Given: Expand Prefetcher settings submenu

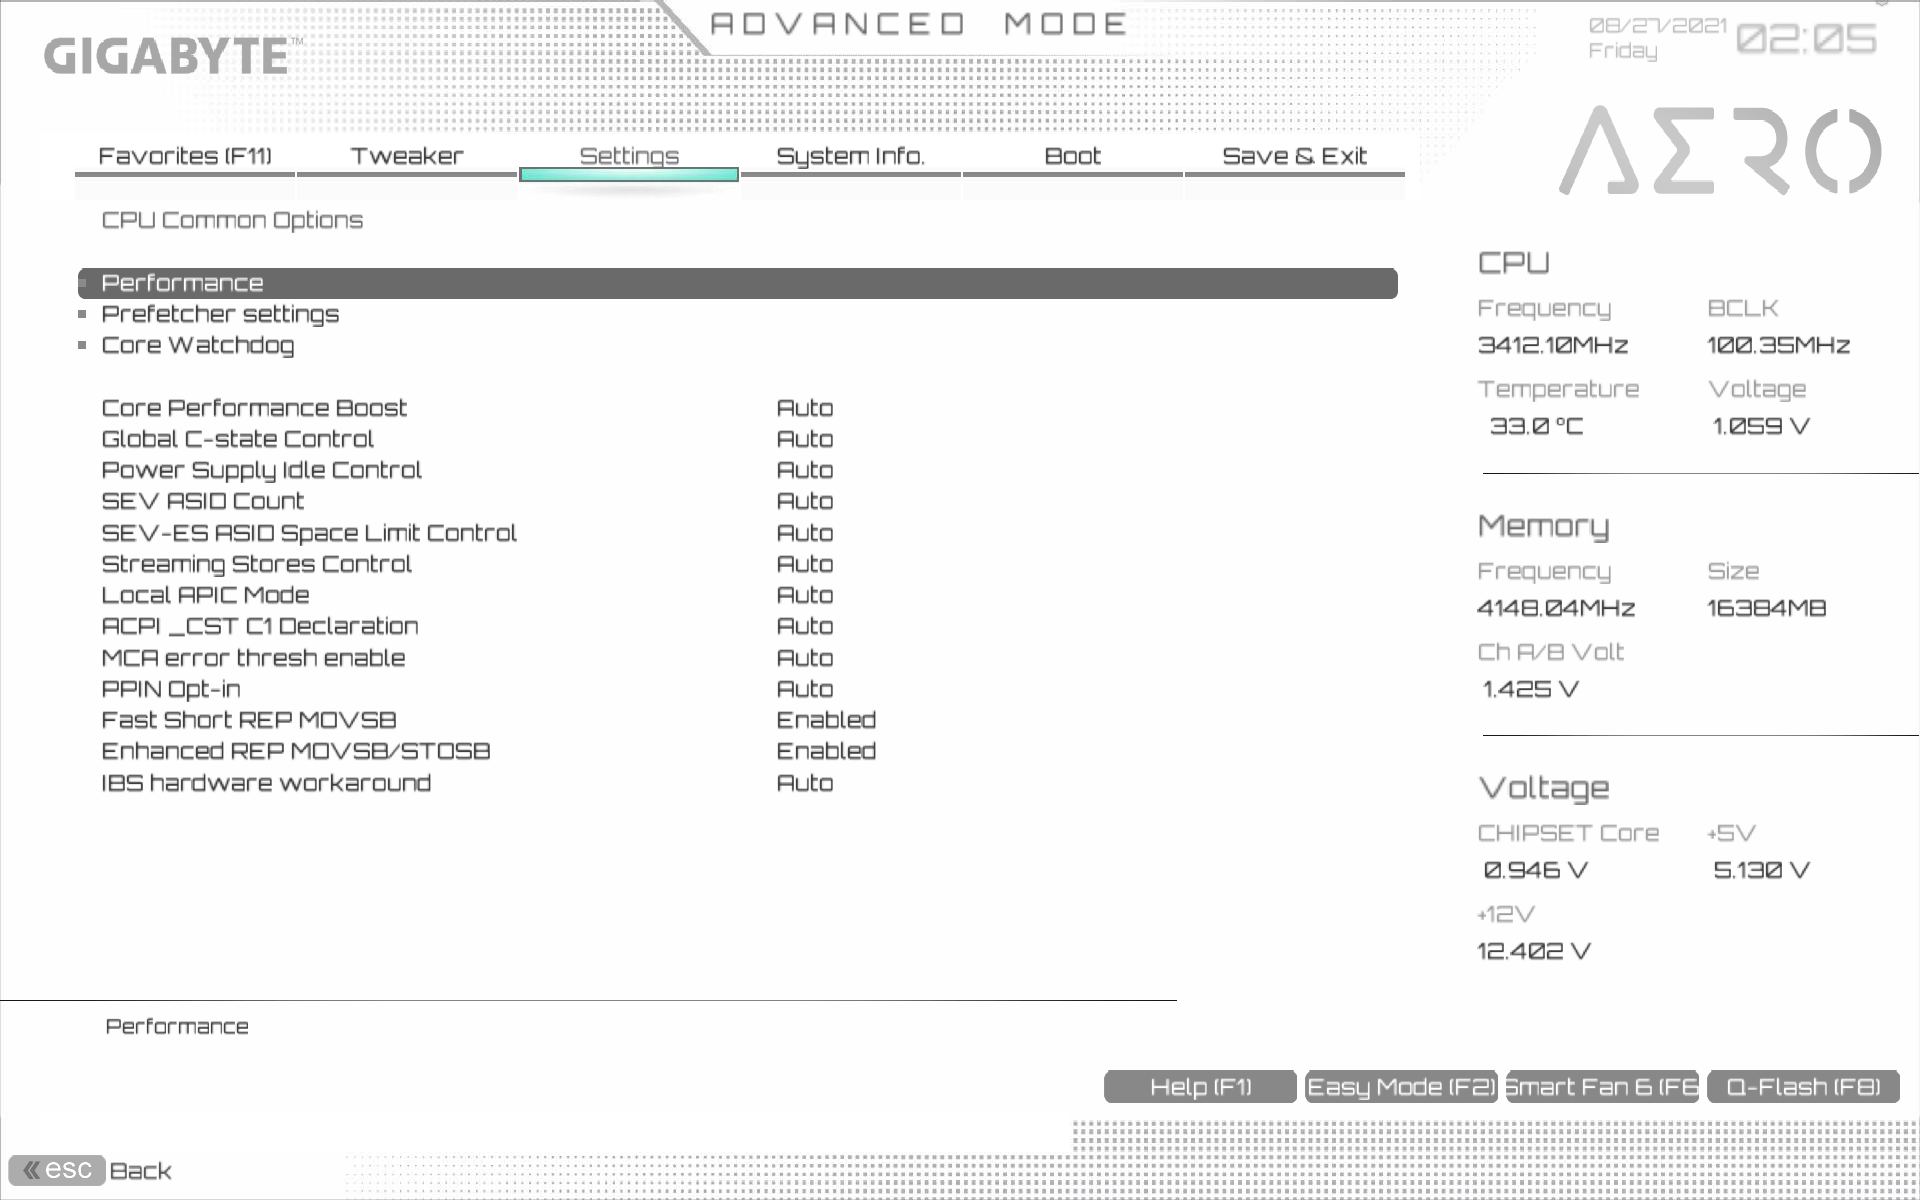Looking at the screenshot, I should coord(220,314).
